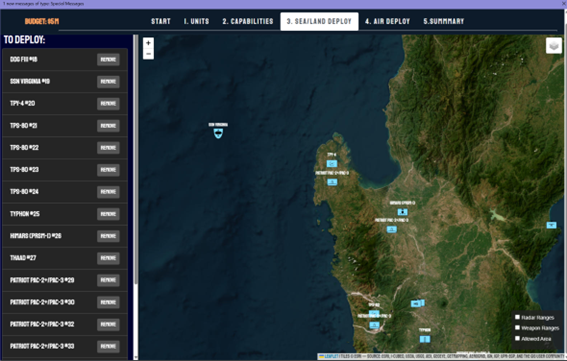Select the TPY-4 #20 list entry
Image resolution: width=567 pixels, height=361 pixels.
coord(65,103)
